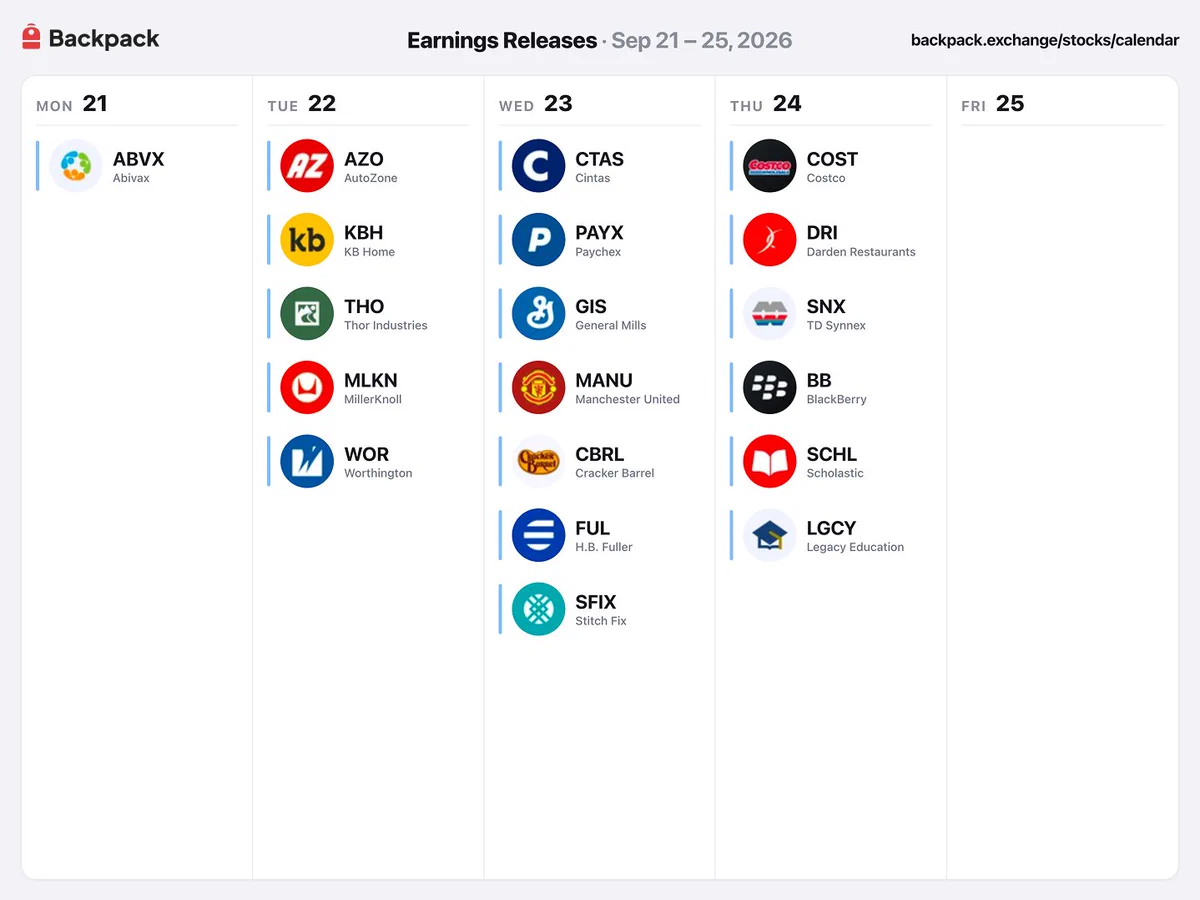Click the SCHL ticker text
Image resolution: width=1200 pixels, height=900 pixels.
tap(832, 455)
